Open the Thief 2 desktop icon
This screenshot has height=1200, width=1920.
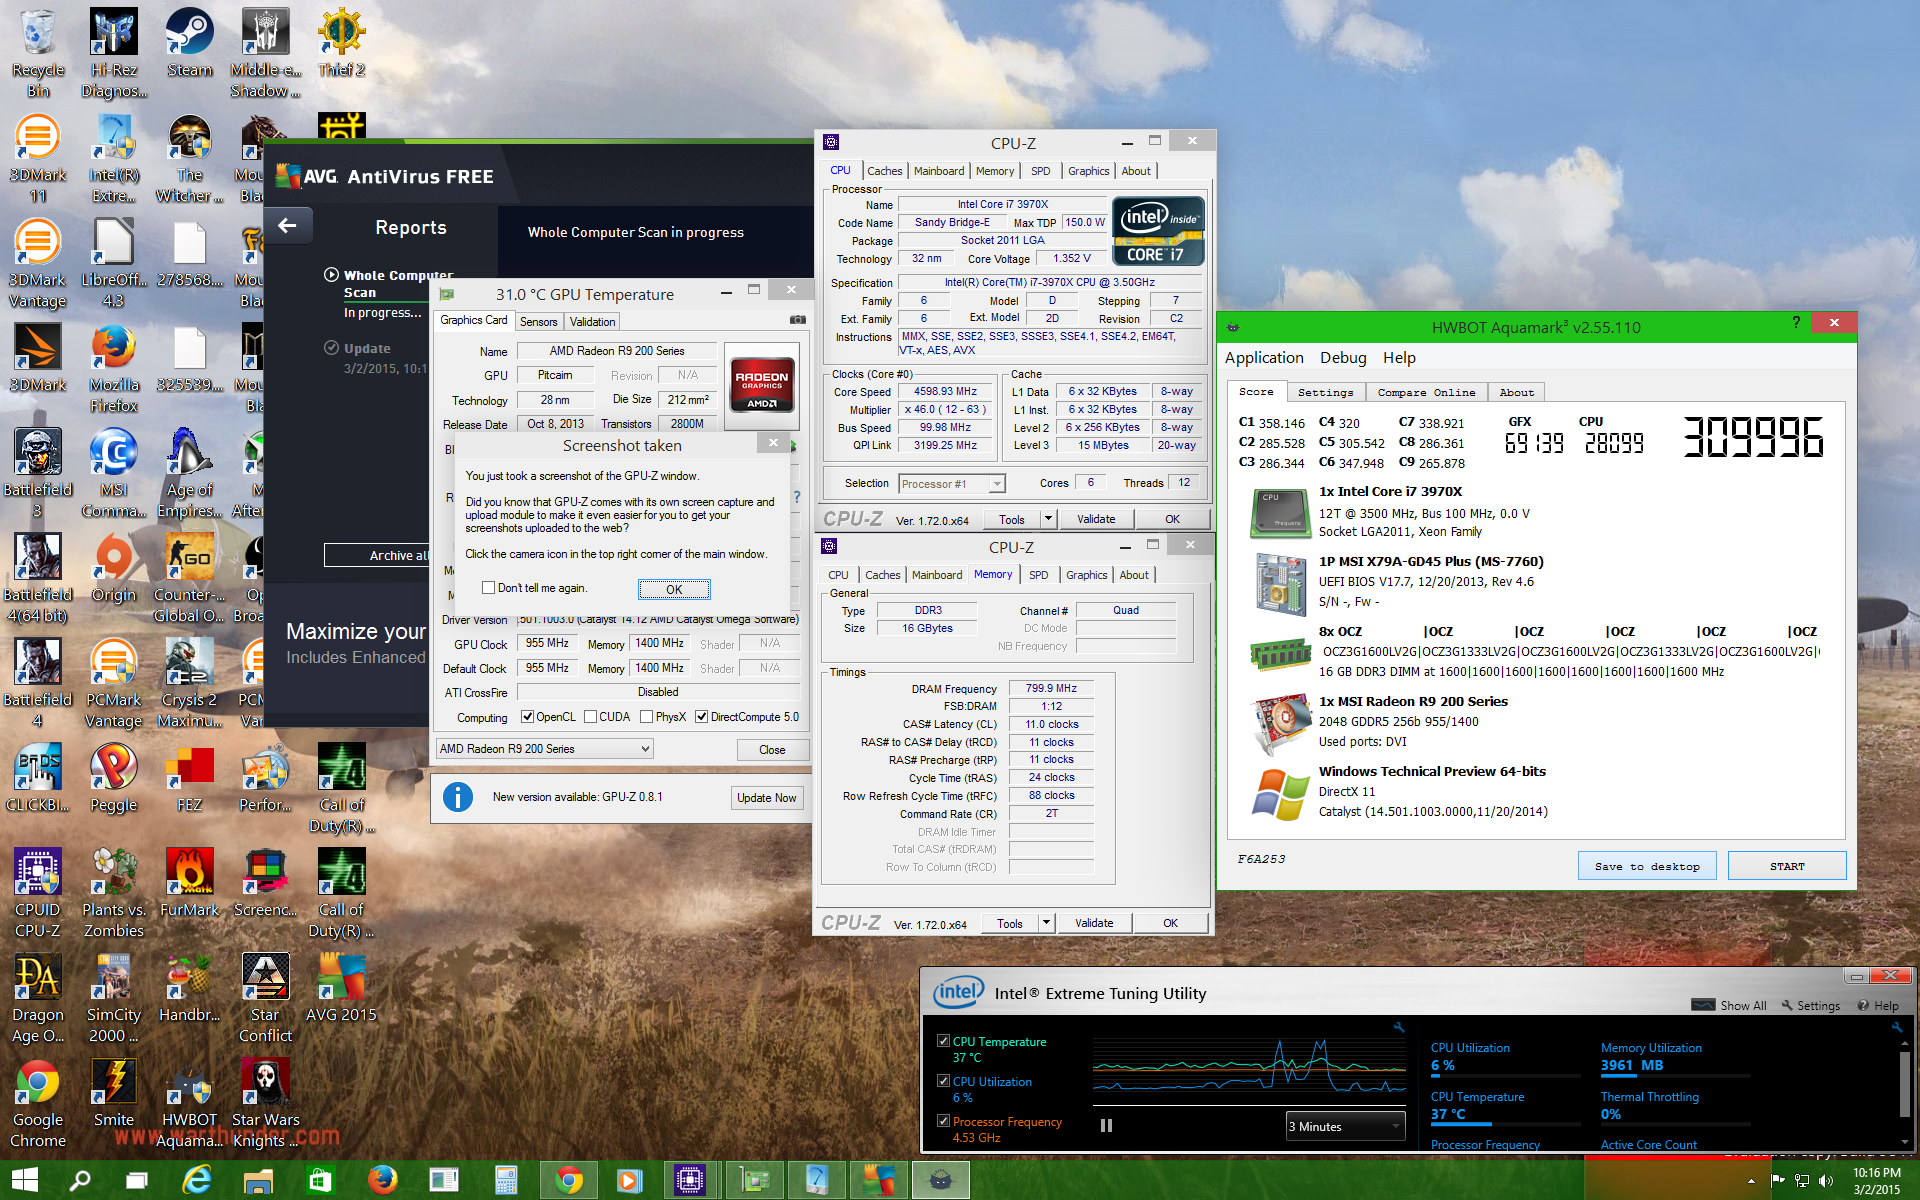(341, 44)
